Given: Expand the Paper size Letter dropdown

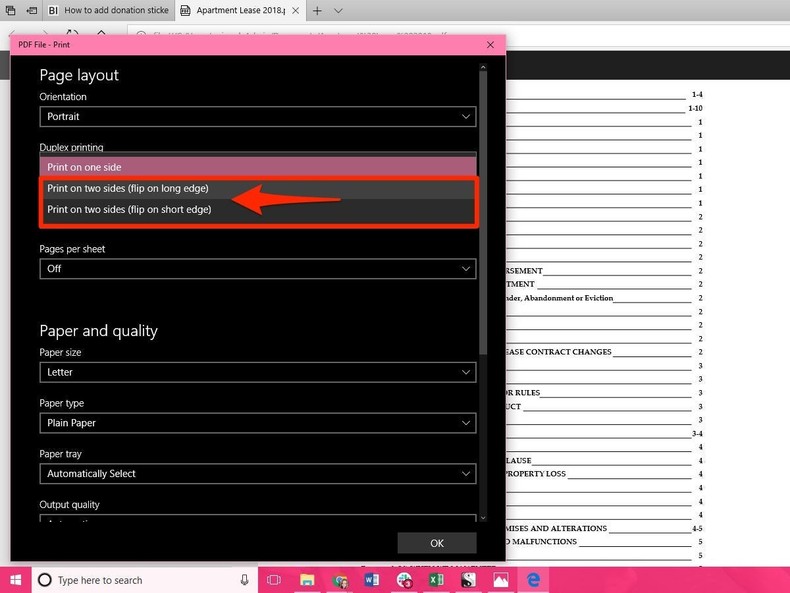Looking at the screenshot, I should point(257,372).
